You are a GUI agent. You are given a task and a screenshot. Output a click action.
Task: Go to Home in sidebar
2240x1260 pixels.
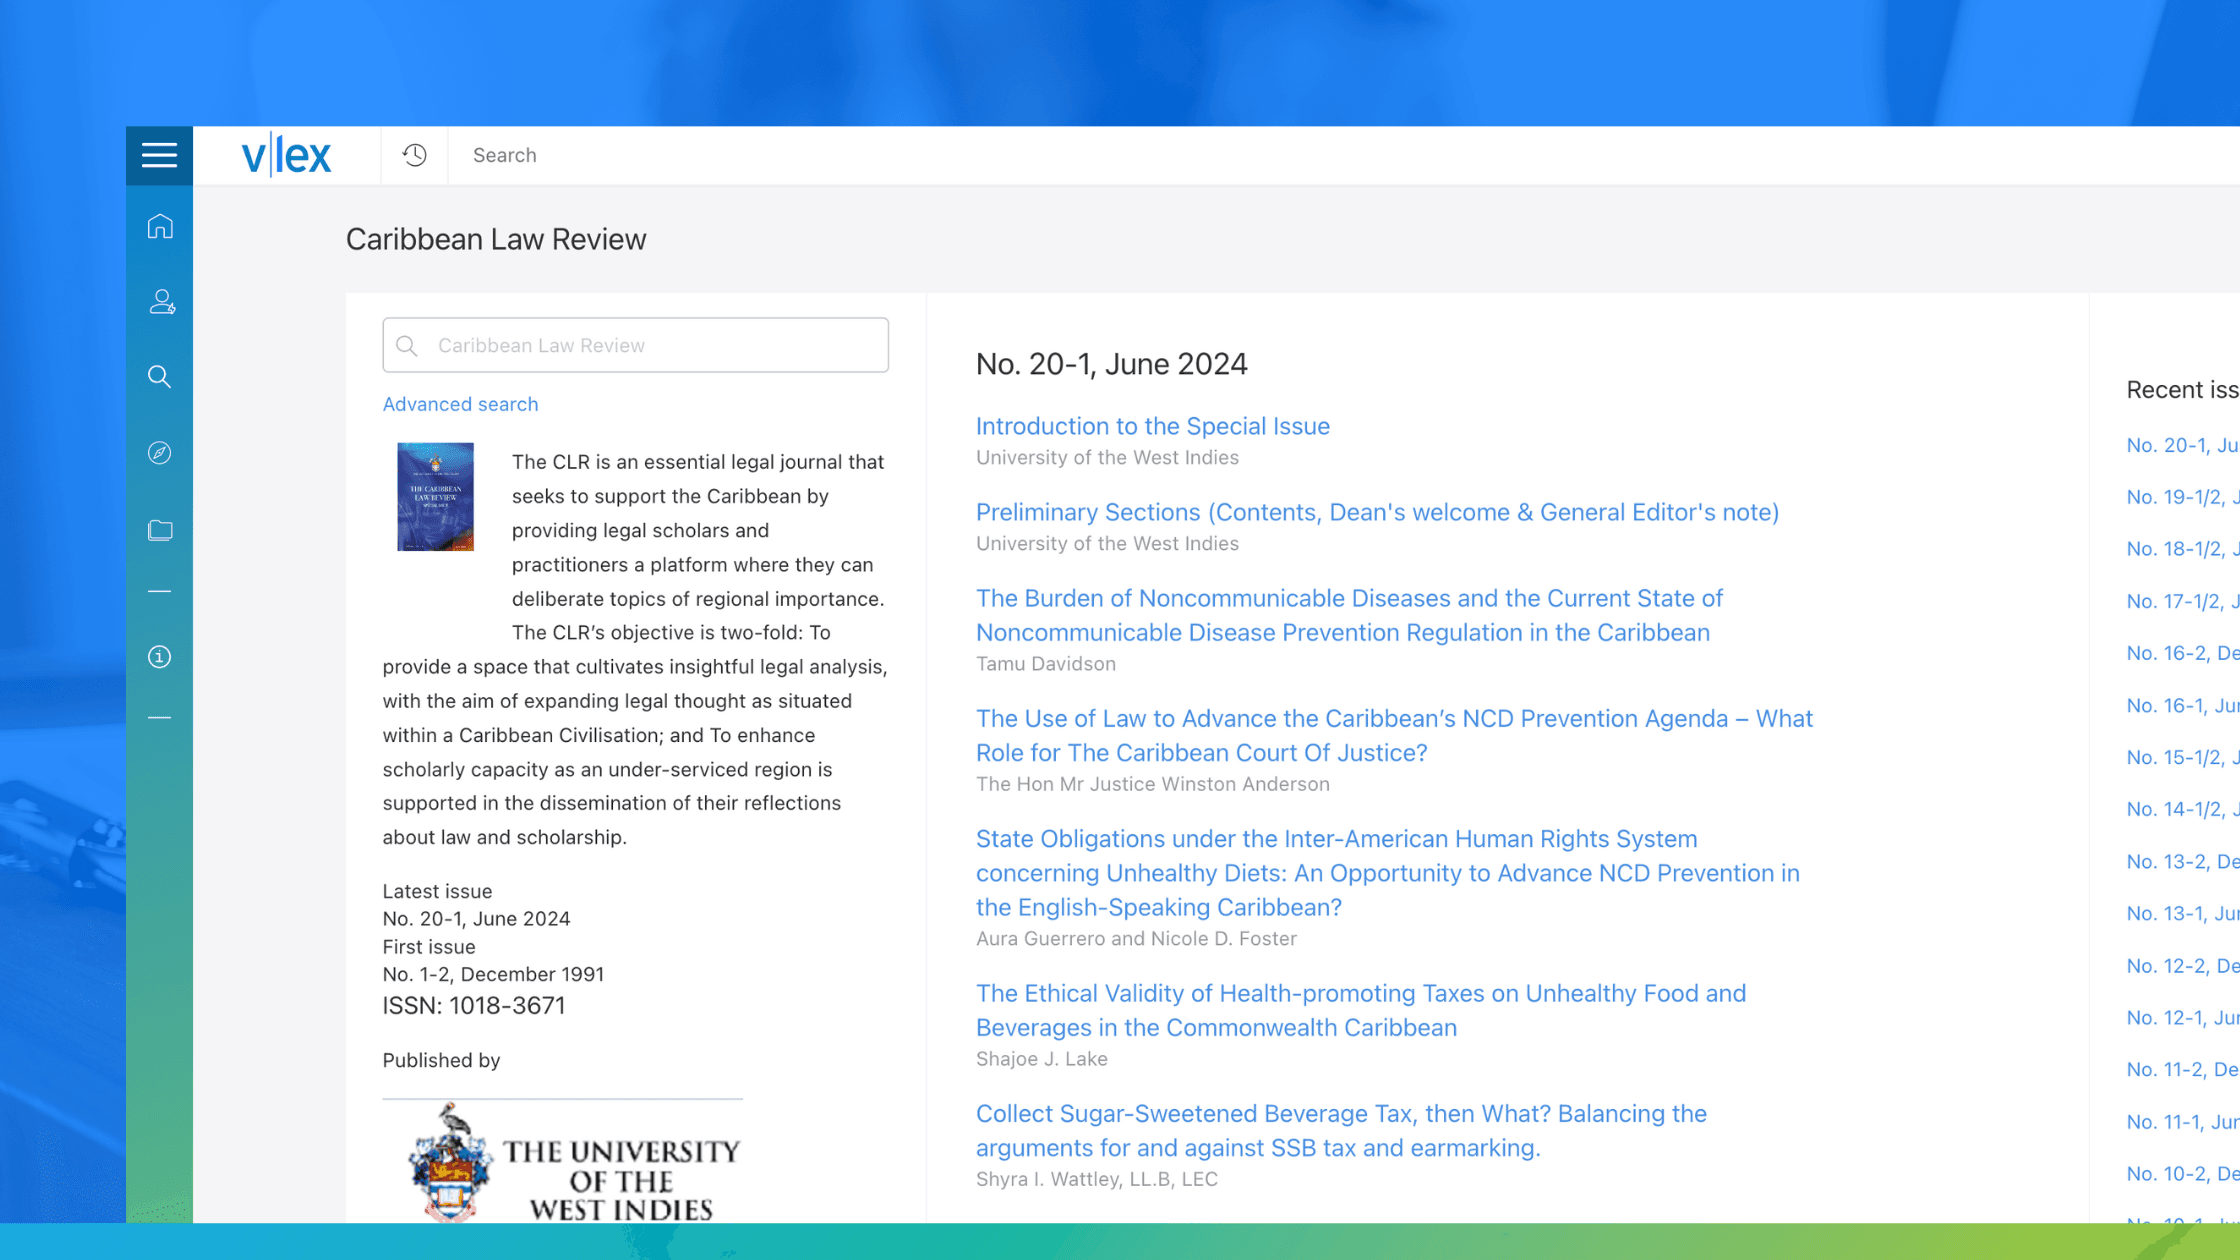[160, 227]
